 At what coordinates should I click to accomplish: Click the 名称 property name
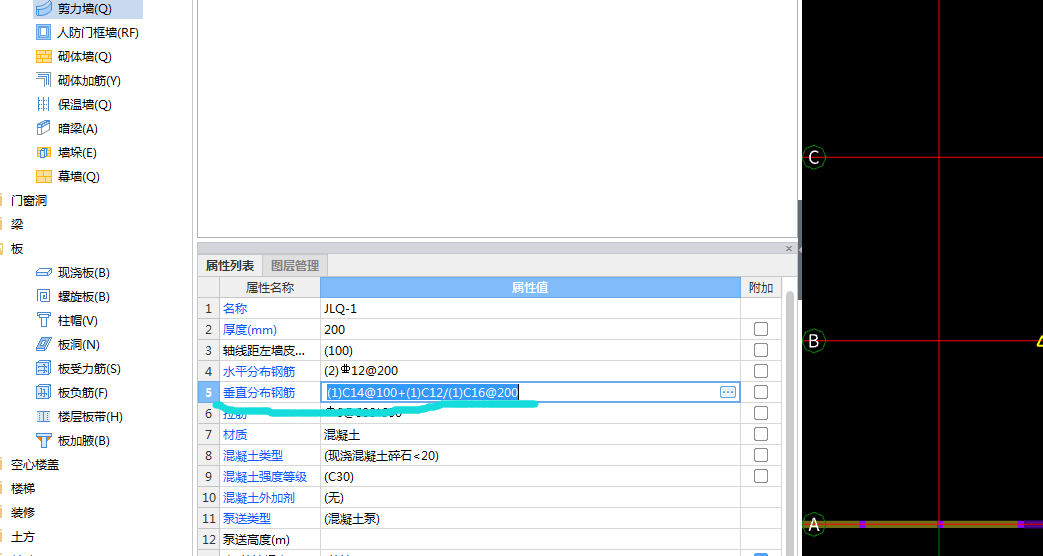coord(235,309)
